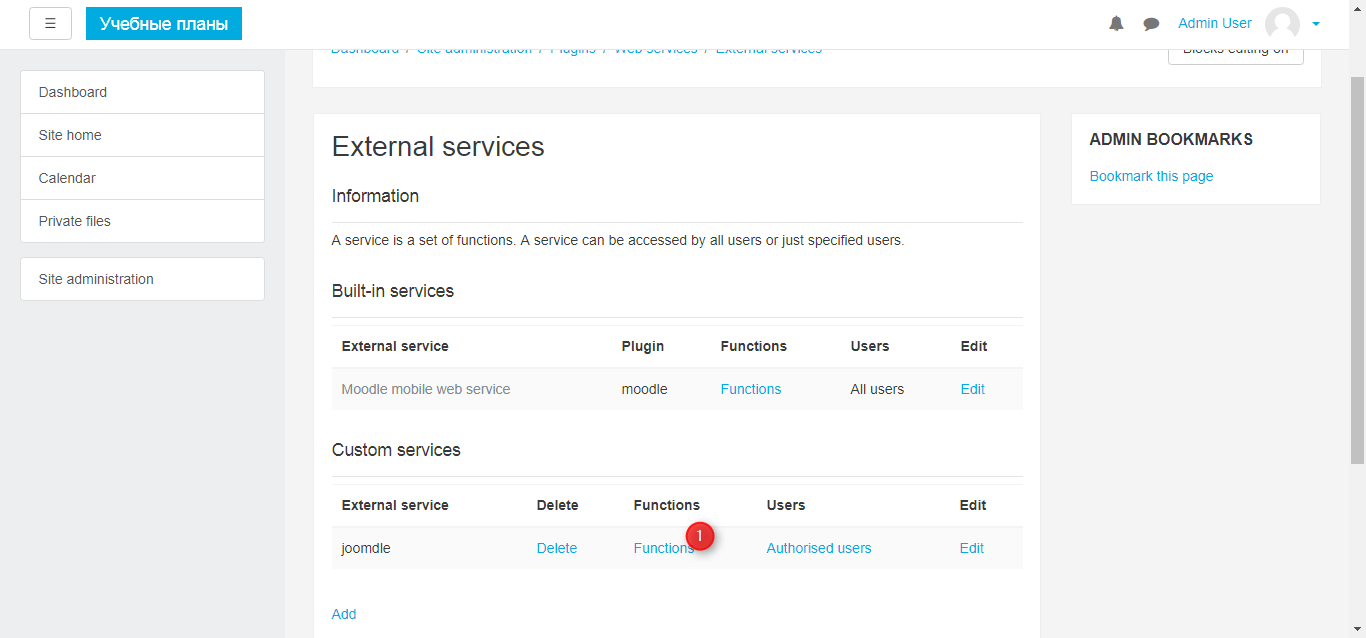
Task: Delete the joomdle custom service
Action: [x=556, y=548]
